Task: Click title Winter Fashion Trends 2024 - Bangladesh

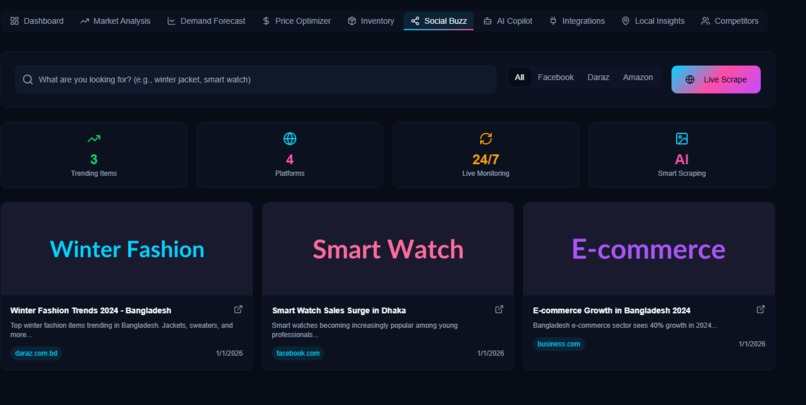Action: (91, 310)
